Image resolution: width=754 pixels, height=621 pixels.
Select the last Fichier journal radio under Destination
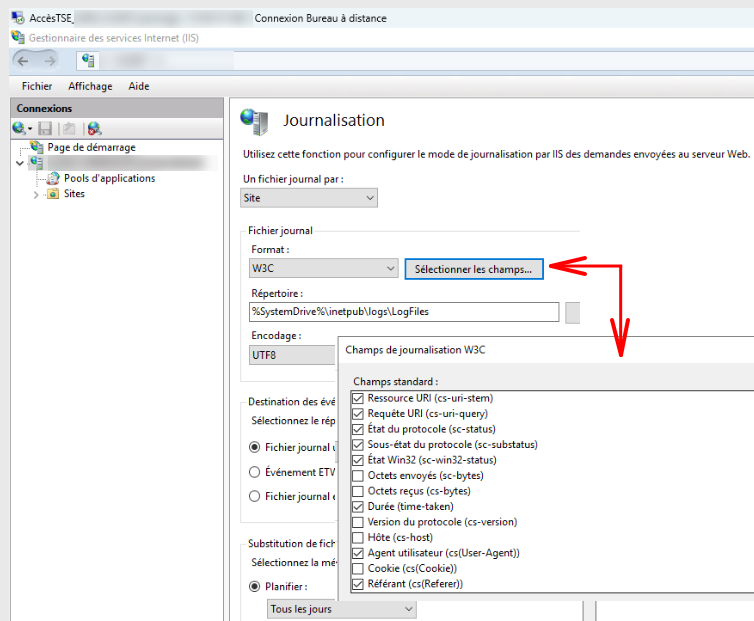tap(254, 496)
